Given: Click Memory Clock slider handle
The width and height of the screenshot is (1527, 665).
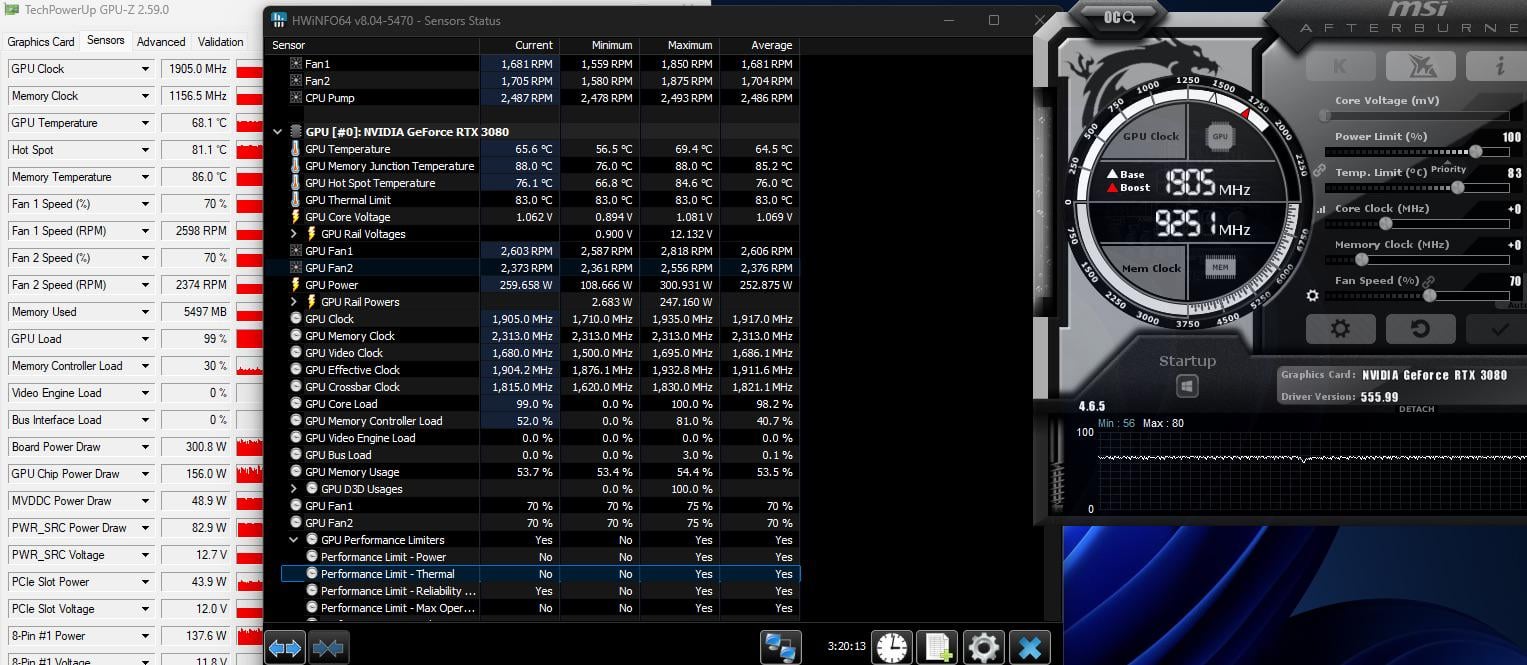Looking at the screenshot, I should tap(1361, 259).
